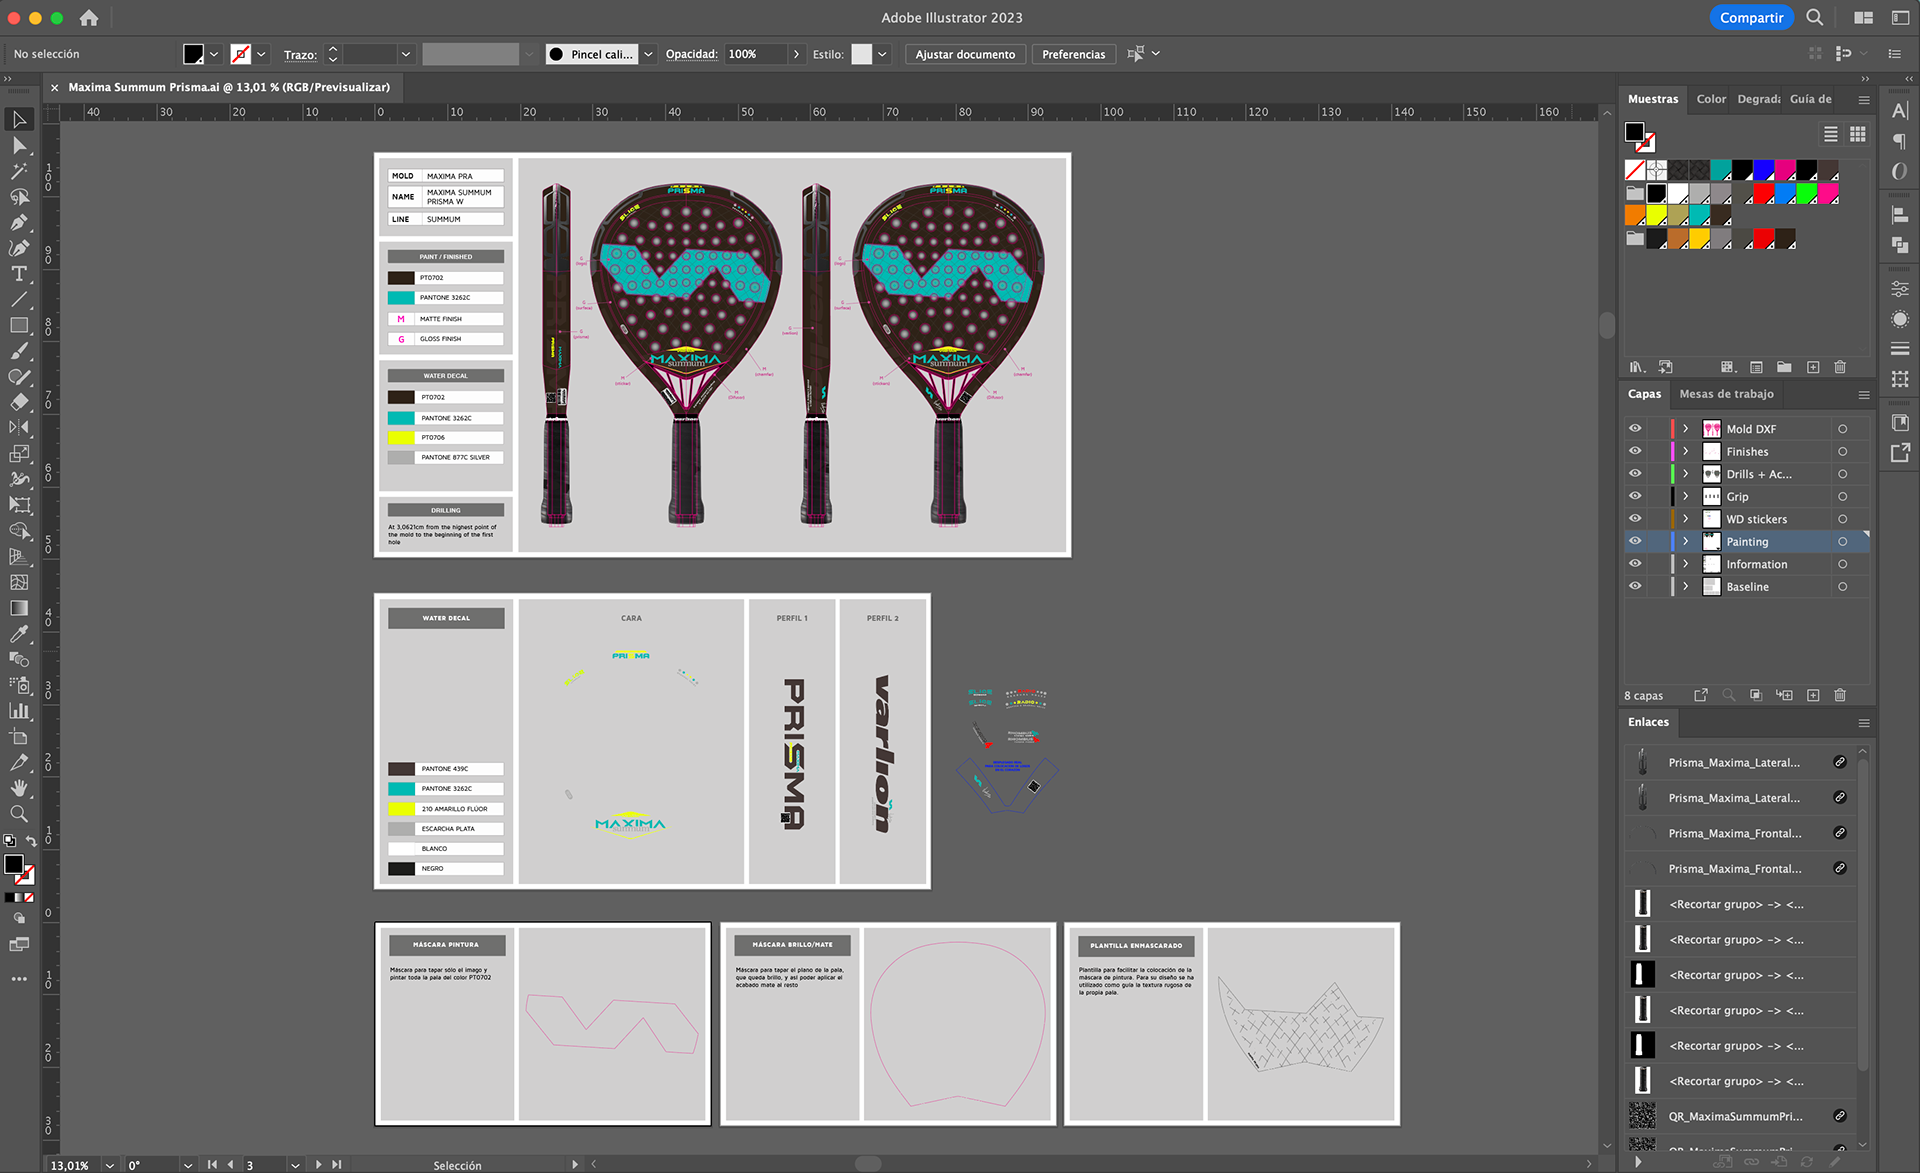Open the Pincel caligráfico brush dropdown
Viewport: 1920px width, 1173px height.
click(x=649, y=54)
